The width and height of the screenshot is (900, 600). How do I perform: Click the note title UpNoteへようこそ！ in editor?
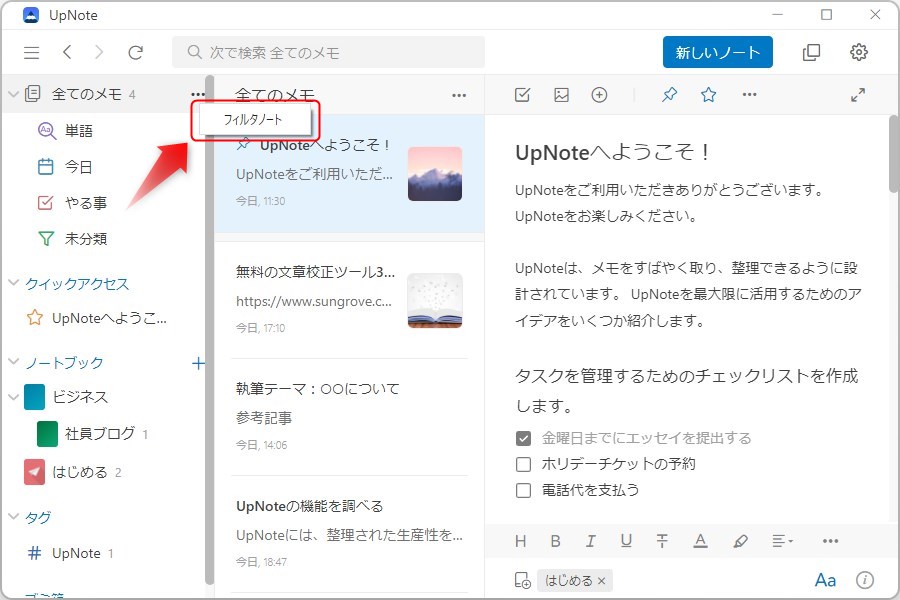(612, 153)
